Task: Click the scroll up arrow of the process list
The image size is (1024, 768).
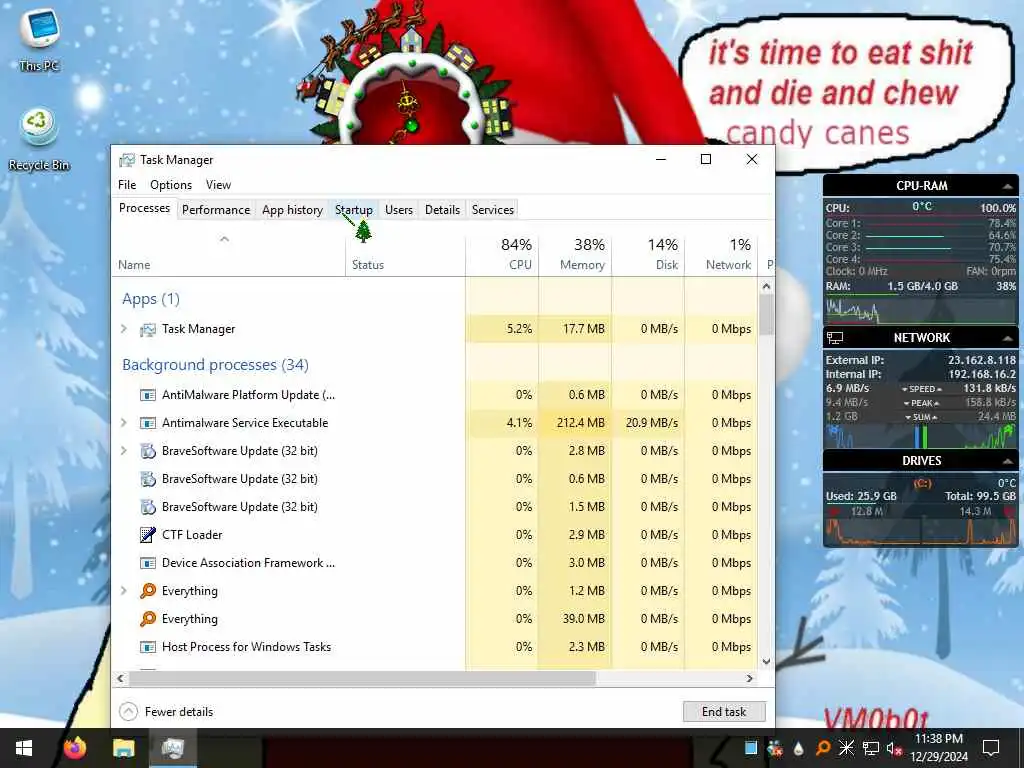Action: 767,286
